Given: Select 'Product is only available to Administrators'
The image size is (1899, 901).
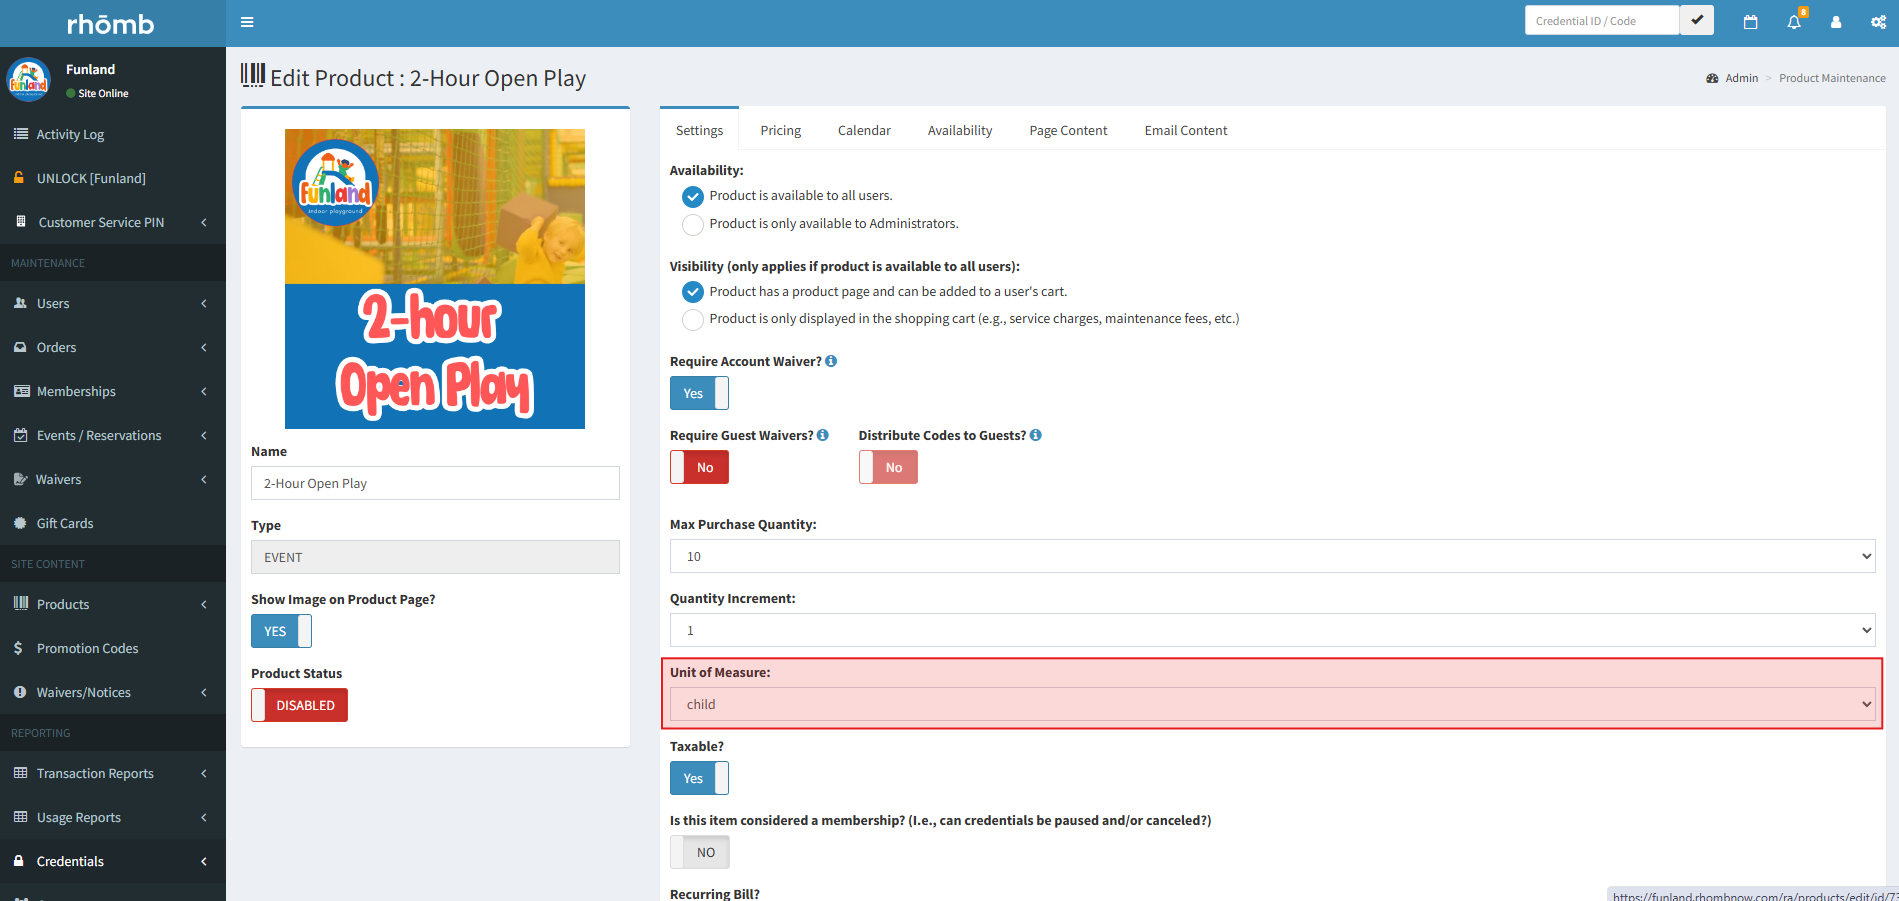Looking at the screenshot, I should 692,225.
